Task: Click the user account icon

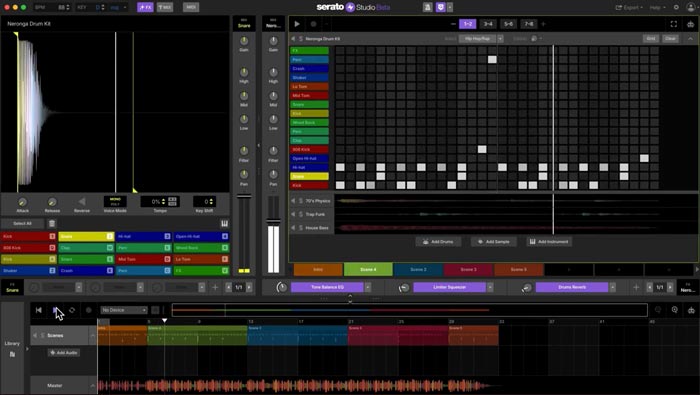Action: click(x=691, y=8)
